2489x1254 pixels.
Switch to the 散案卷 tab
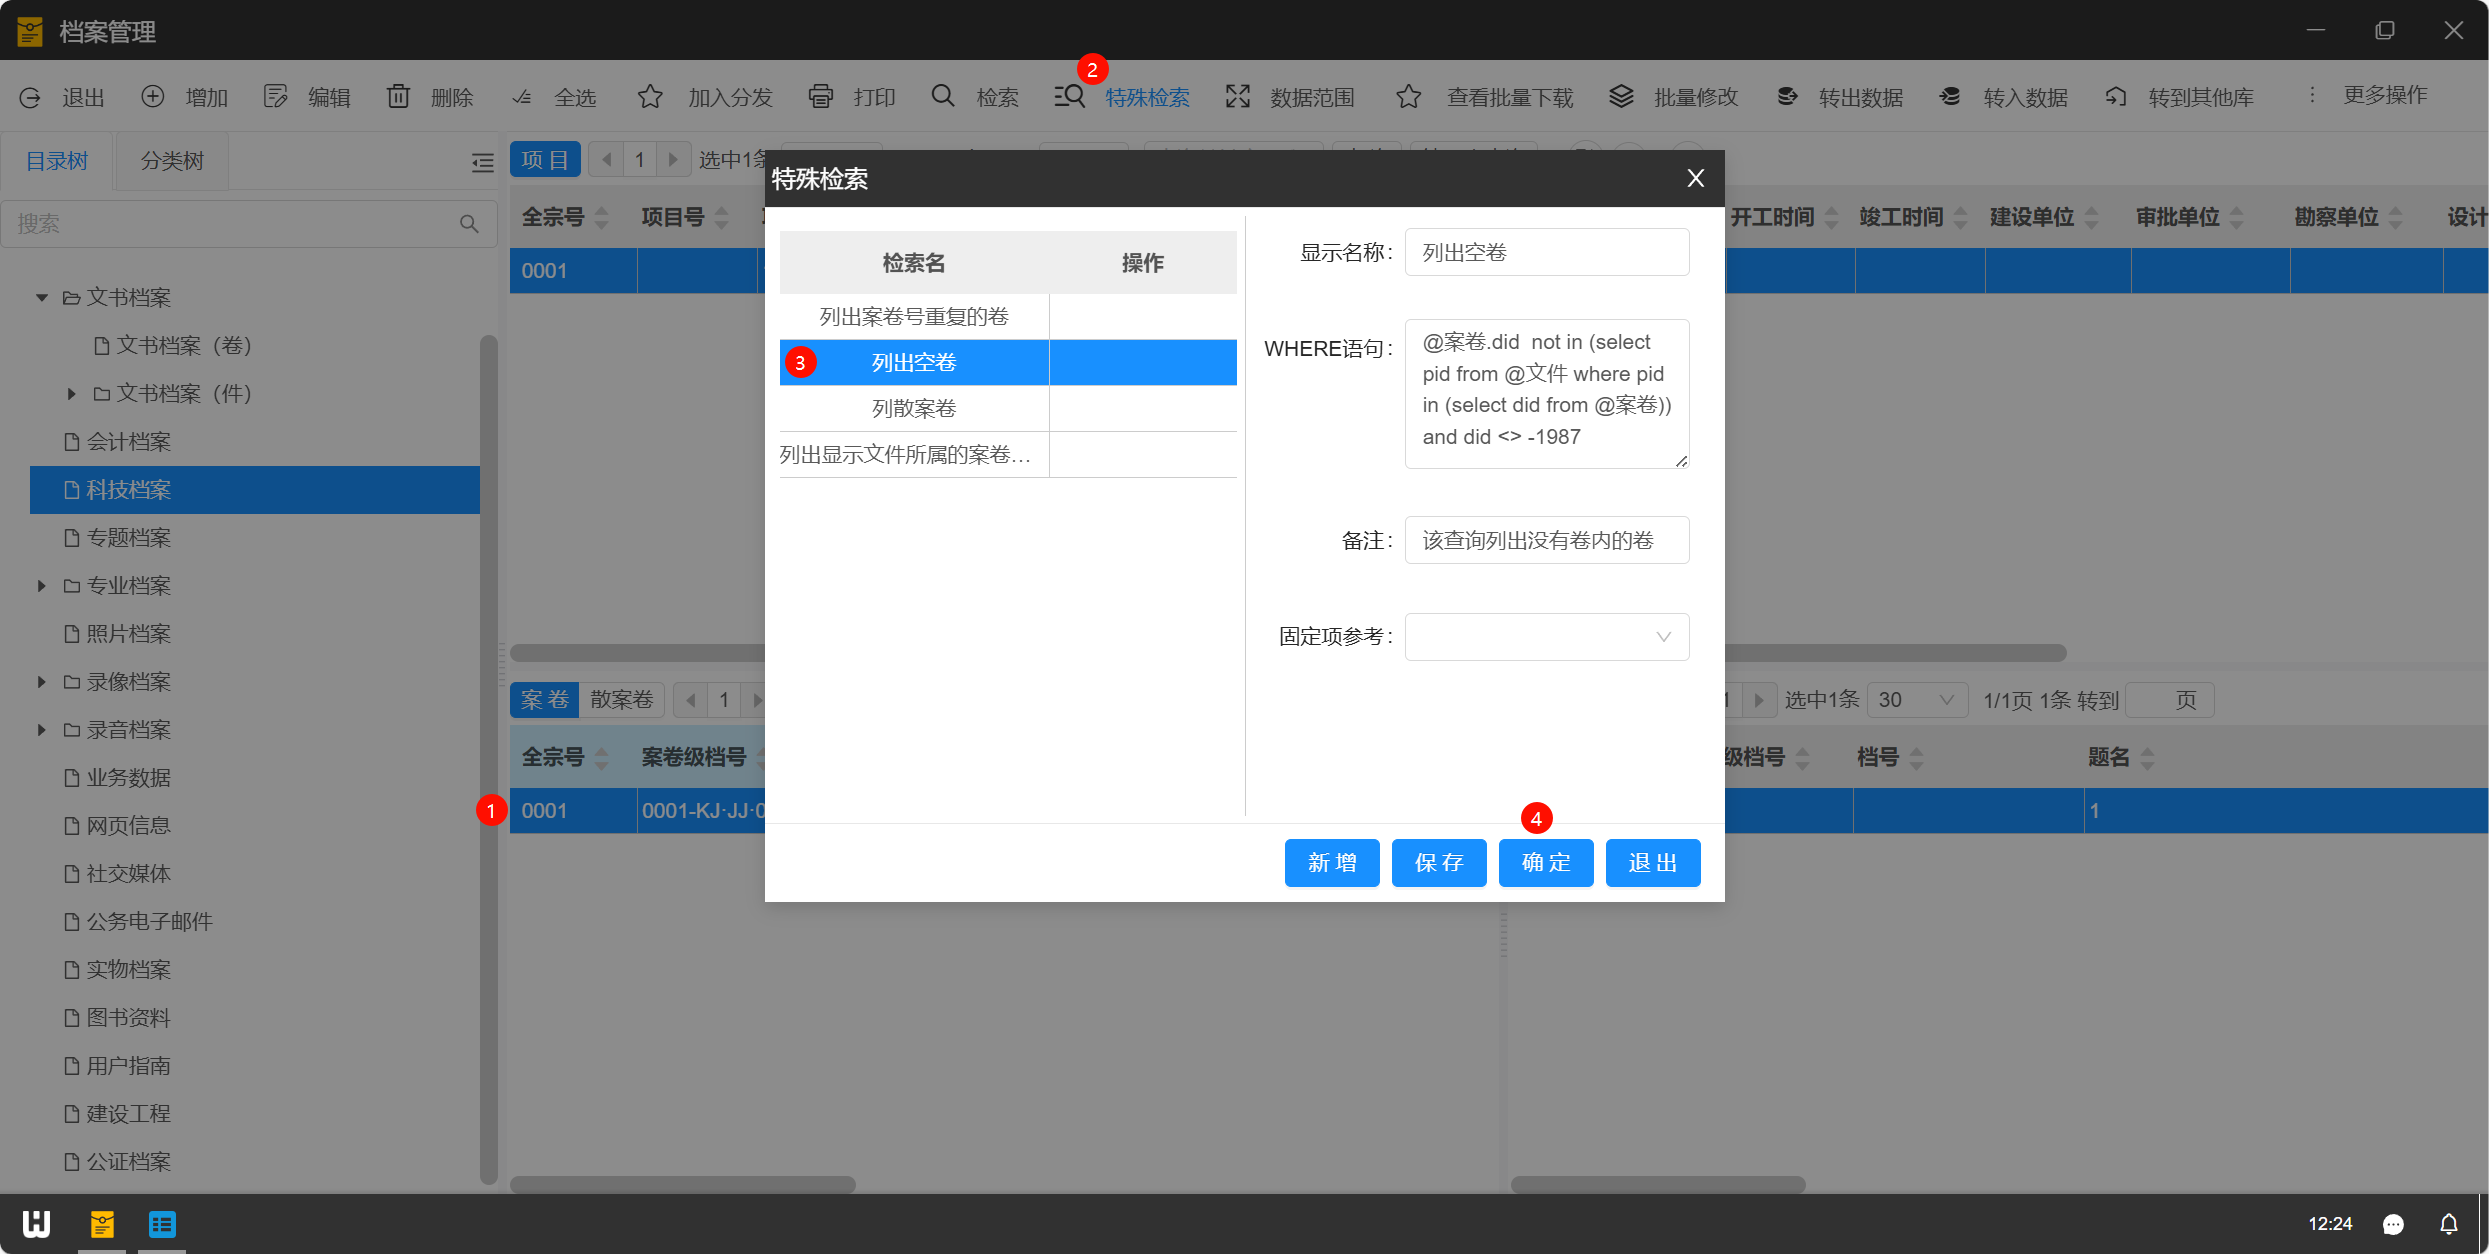click(x=621, y=700)
